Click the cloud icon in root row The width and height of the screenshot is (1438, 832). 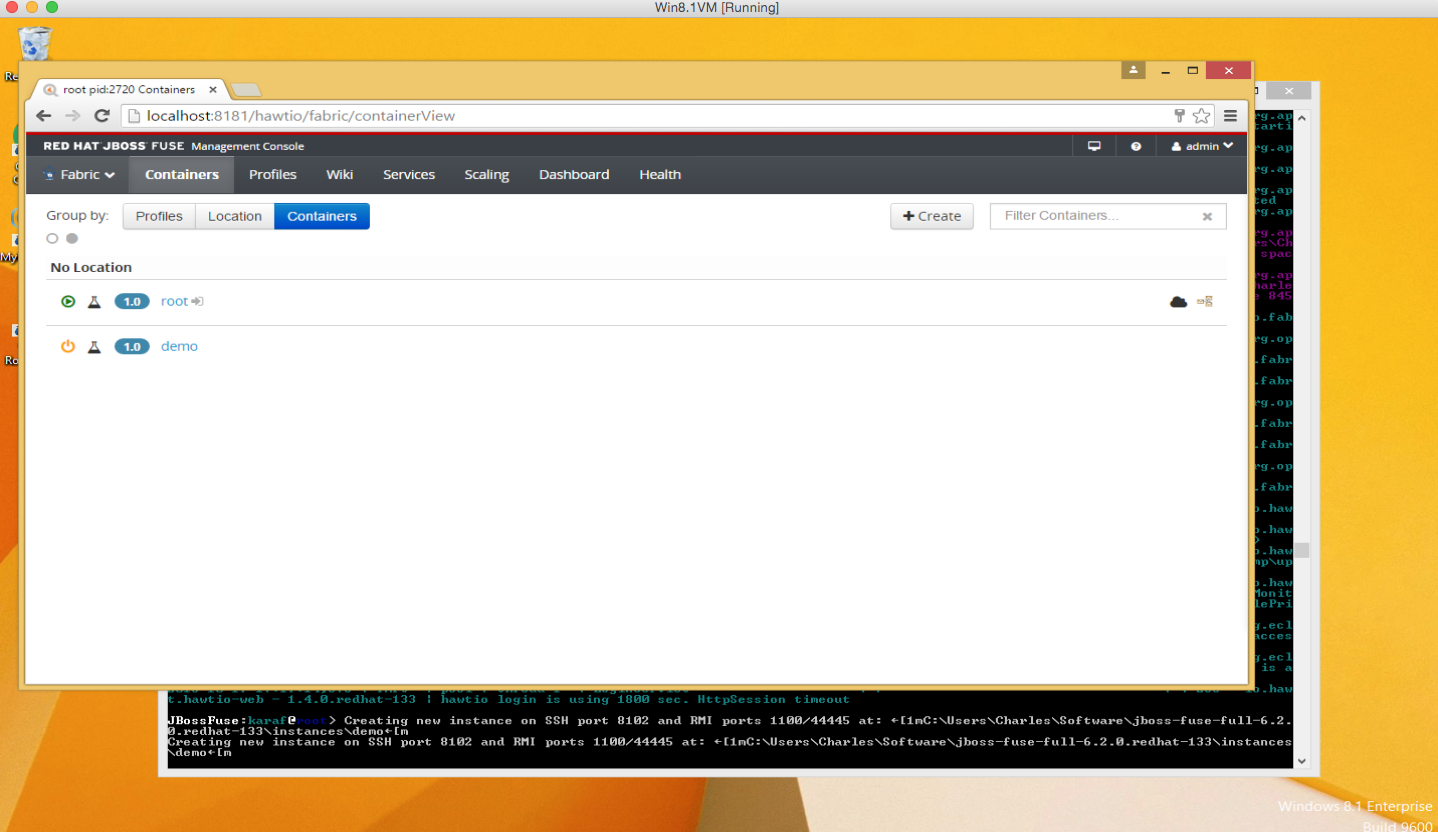pyautogui.click(x=1178, y=301)
